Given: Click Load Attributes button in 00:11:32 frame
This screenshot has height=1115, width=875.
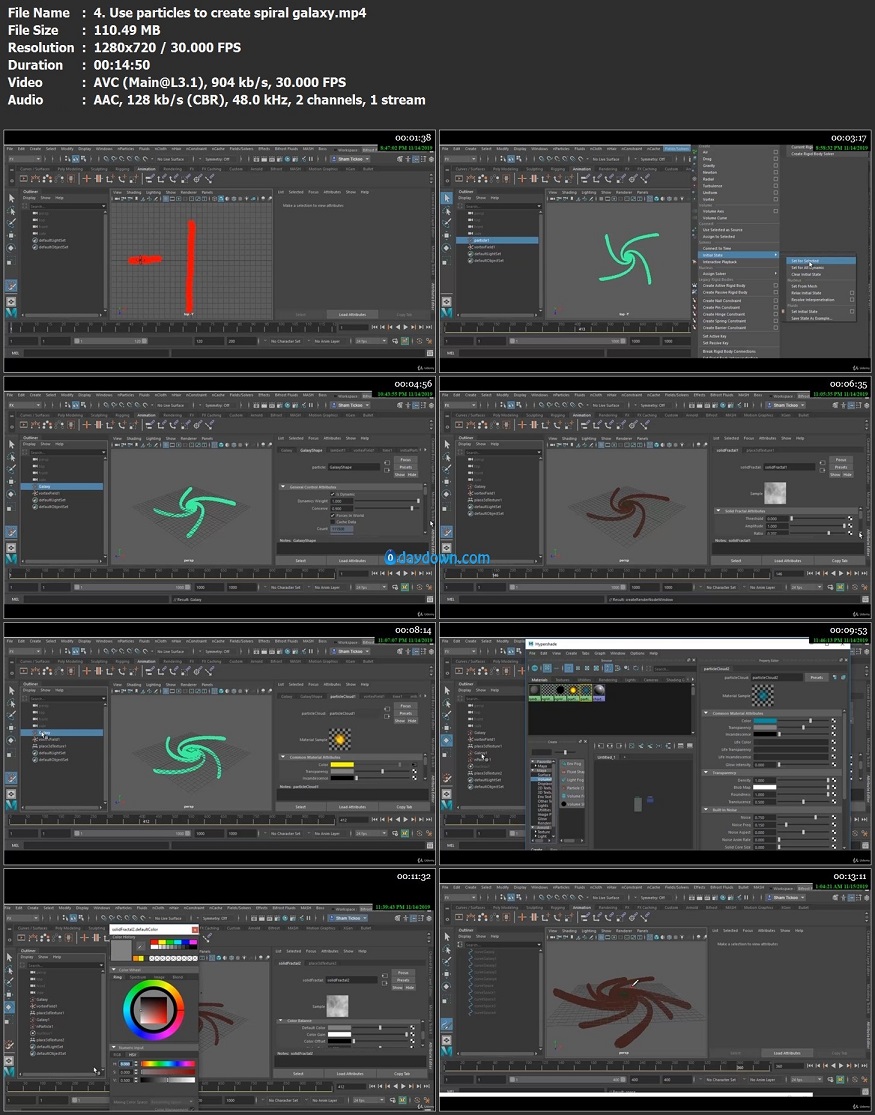Looking at the screenshot, I should coord(350,1074).
